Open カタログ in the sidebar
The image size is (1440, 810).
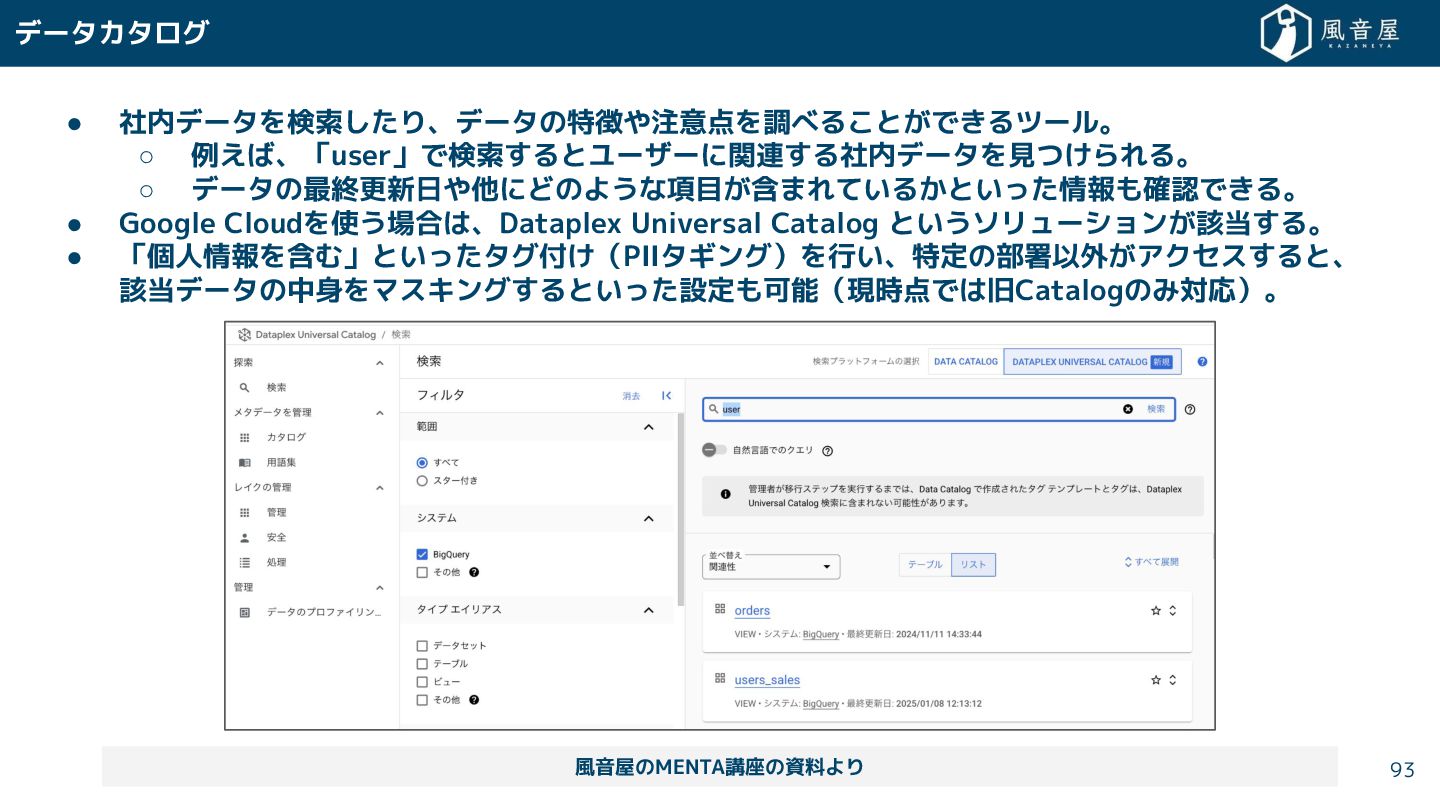(x=286, y=437)
